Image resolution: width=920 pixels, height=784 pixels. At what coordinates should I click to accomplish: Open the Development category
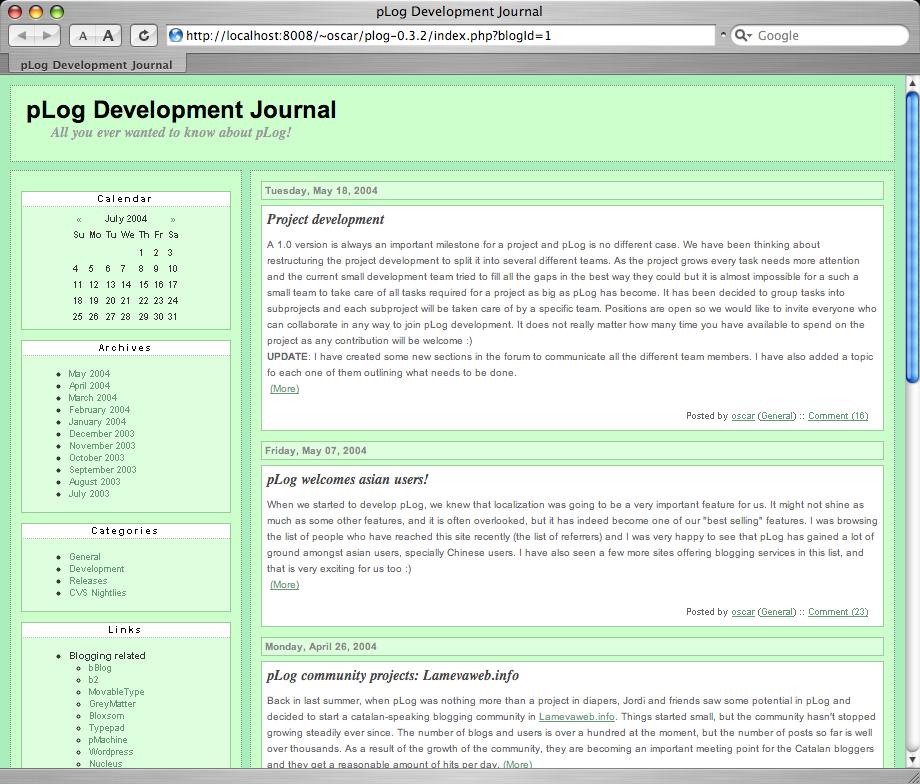[97, 569]
